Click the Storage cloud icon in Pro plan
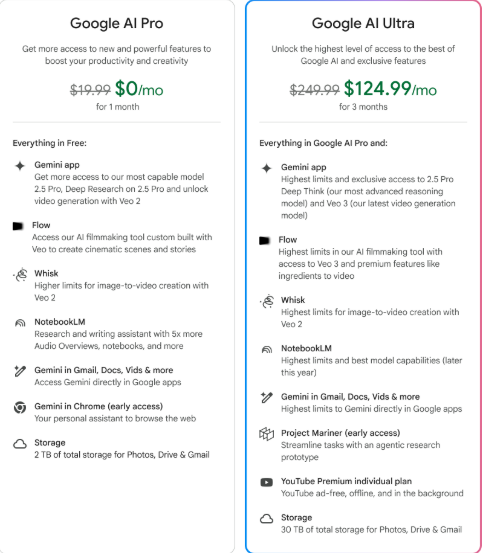The image size is (482, 553). [x=20, y=444]
